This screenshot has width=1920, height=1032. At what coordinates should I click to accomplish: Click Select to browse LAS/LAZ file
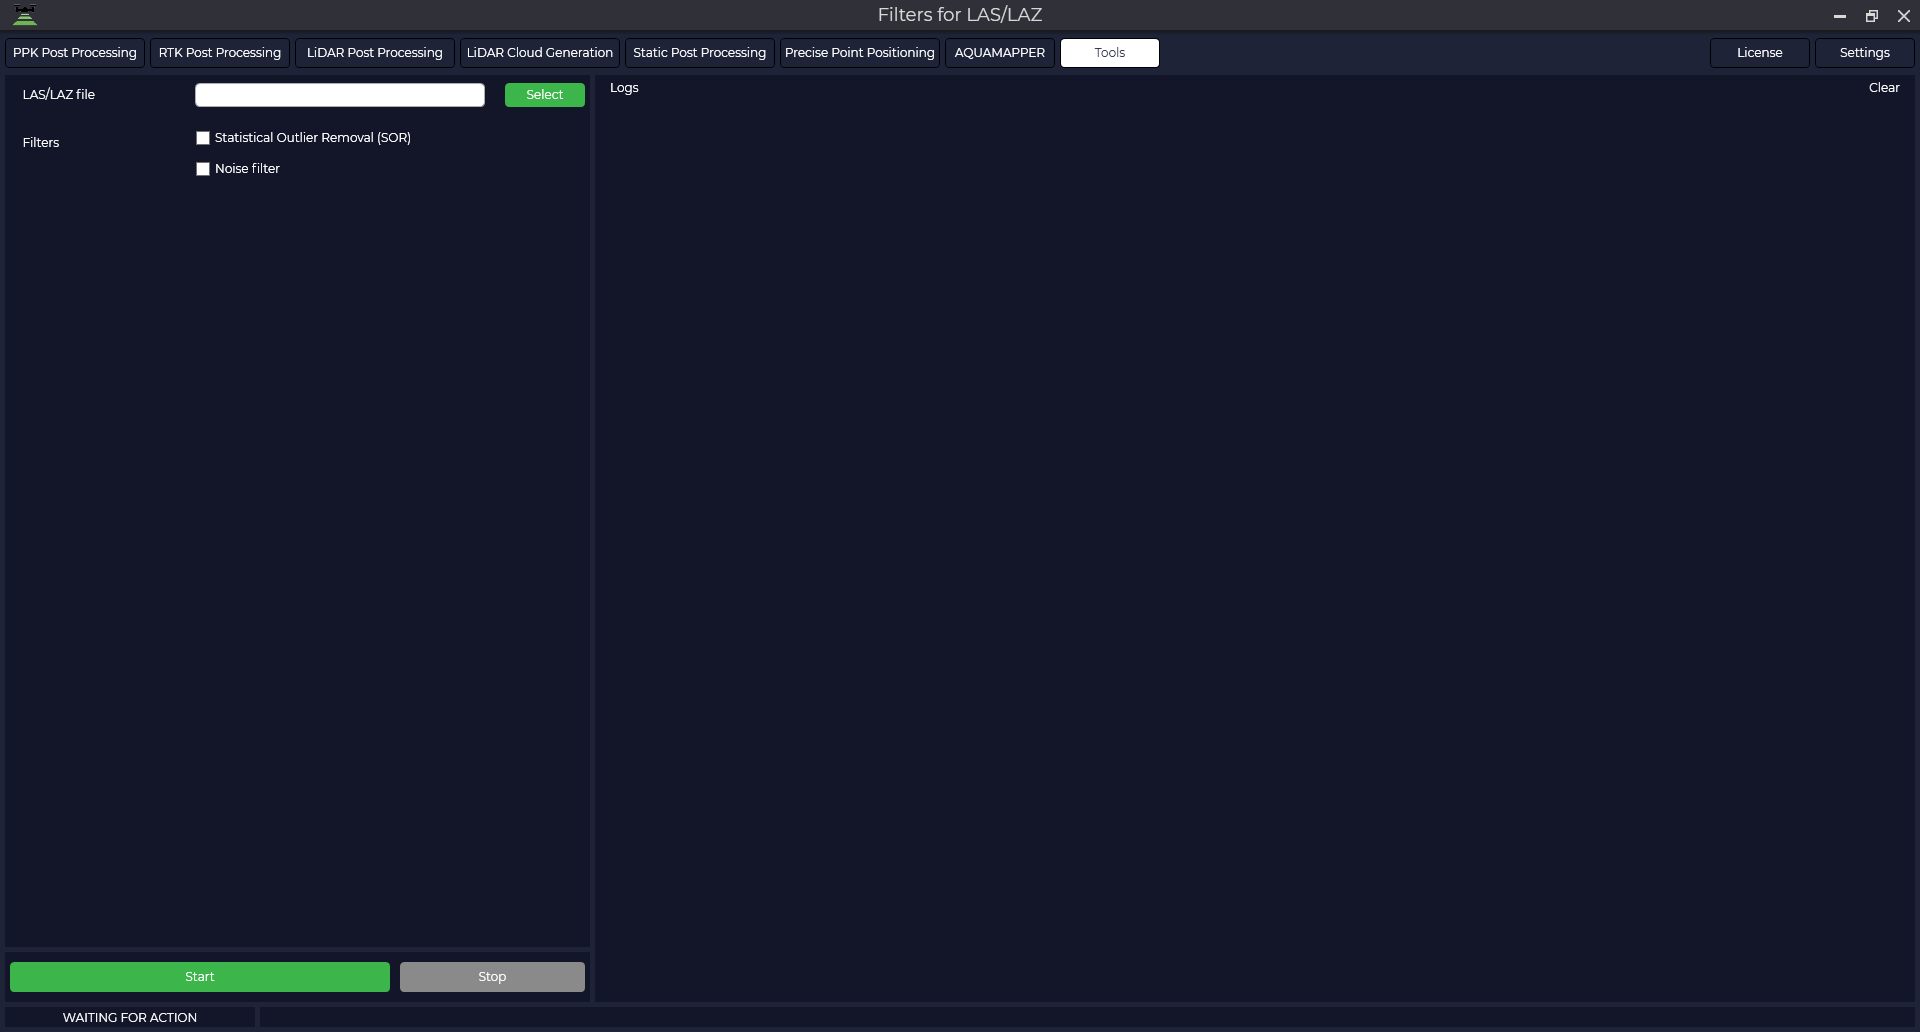point(545,95)
